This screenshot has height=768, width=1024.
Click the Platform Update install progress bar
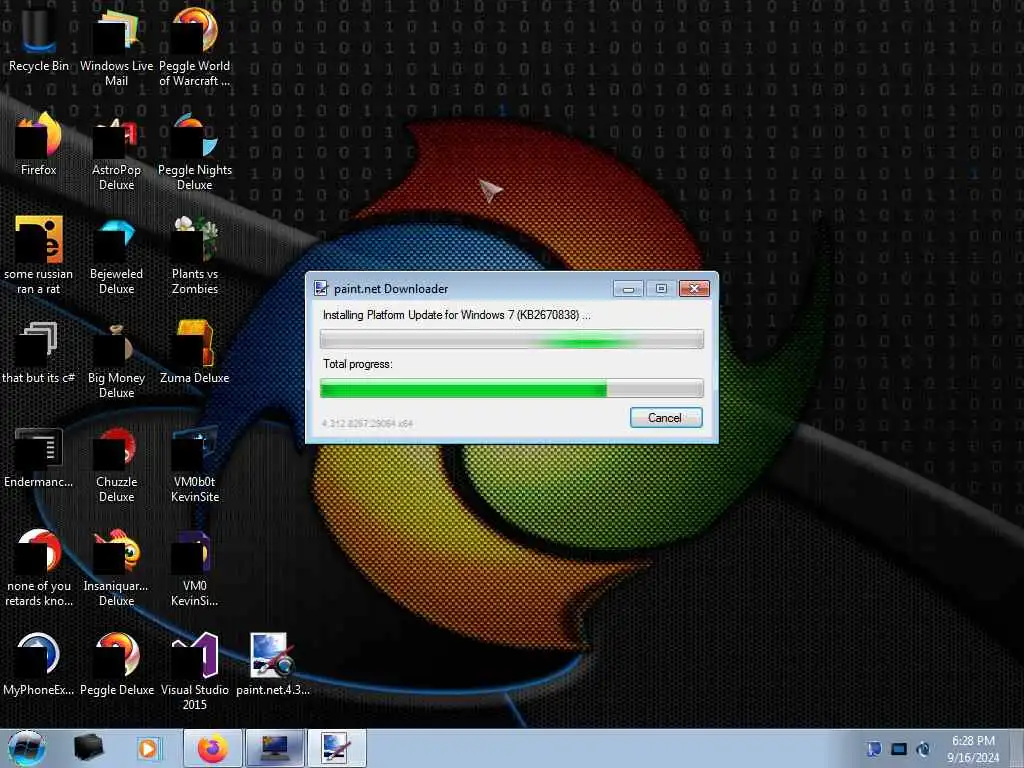[x=511, y=339]
